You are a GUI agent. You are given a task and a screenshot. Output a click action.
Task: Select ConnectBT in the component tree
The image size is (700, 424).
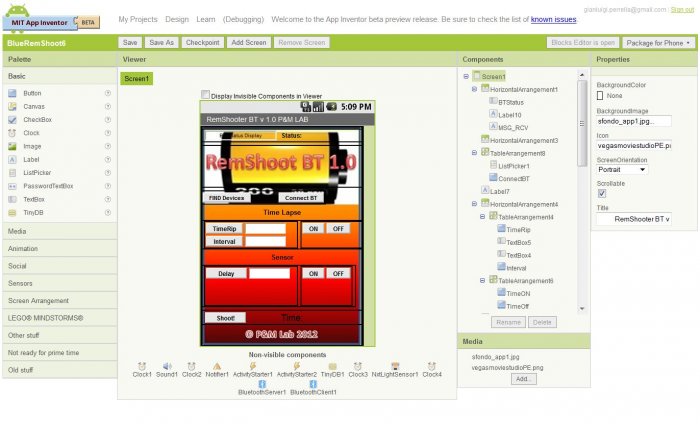(x=513, y=179)
